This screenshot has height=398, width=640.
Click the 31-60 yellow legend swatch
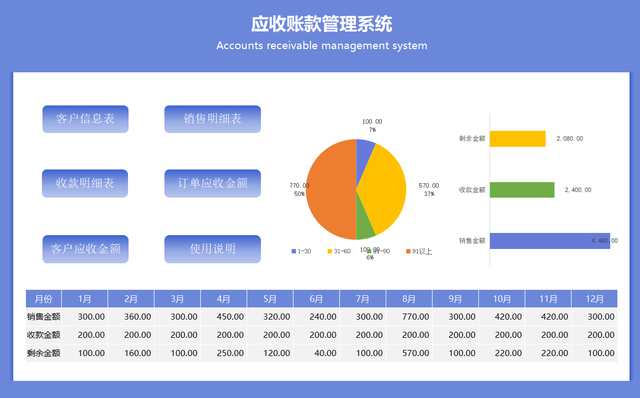click(x=330, y=251)
